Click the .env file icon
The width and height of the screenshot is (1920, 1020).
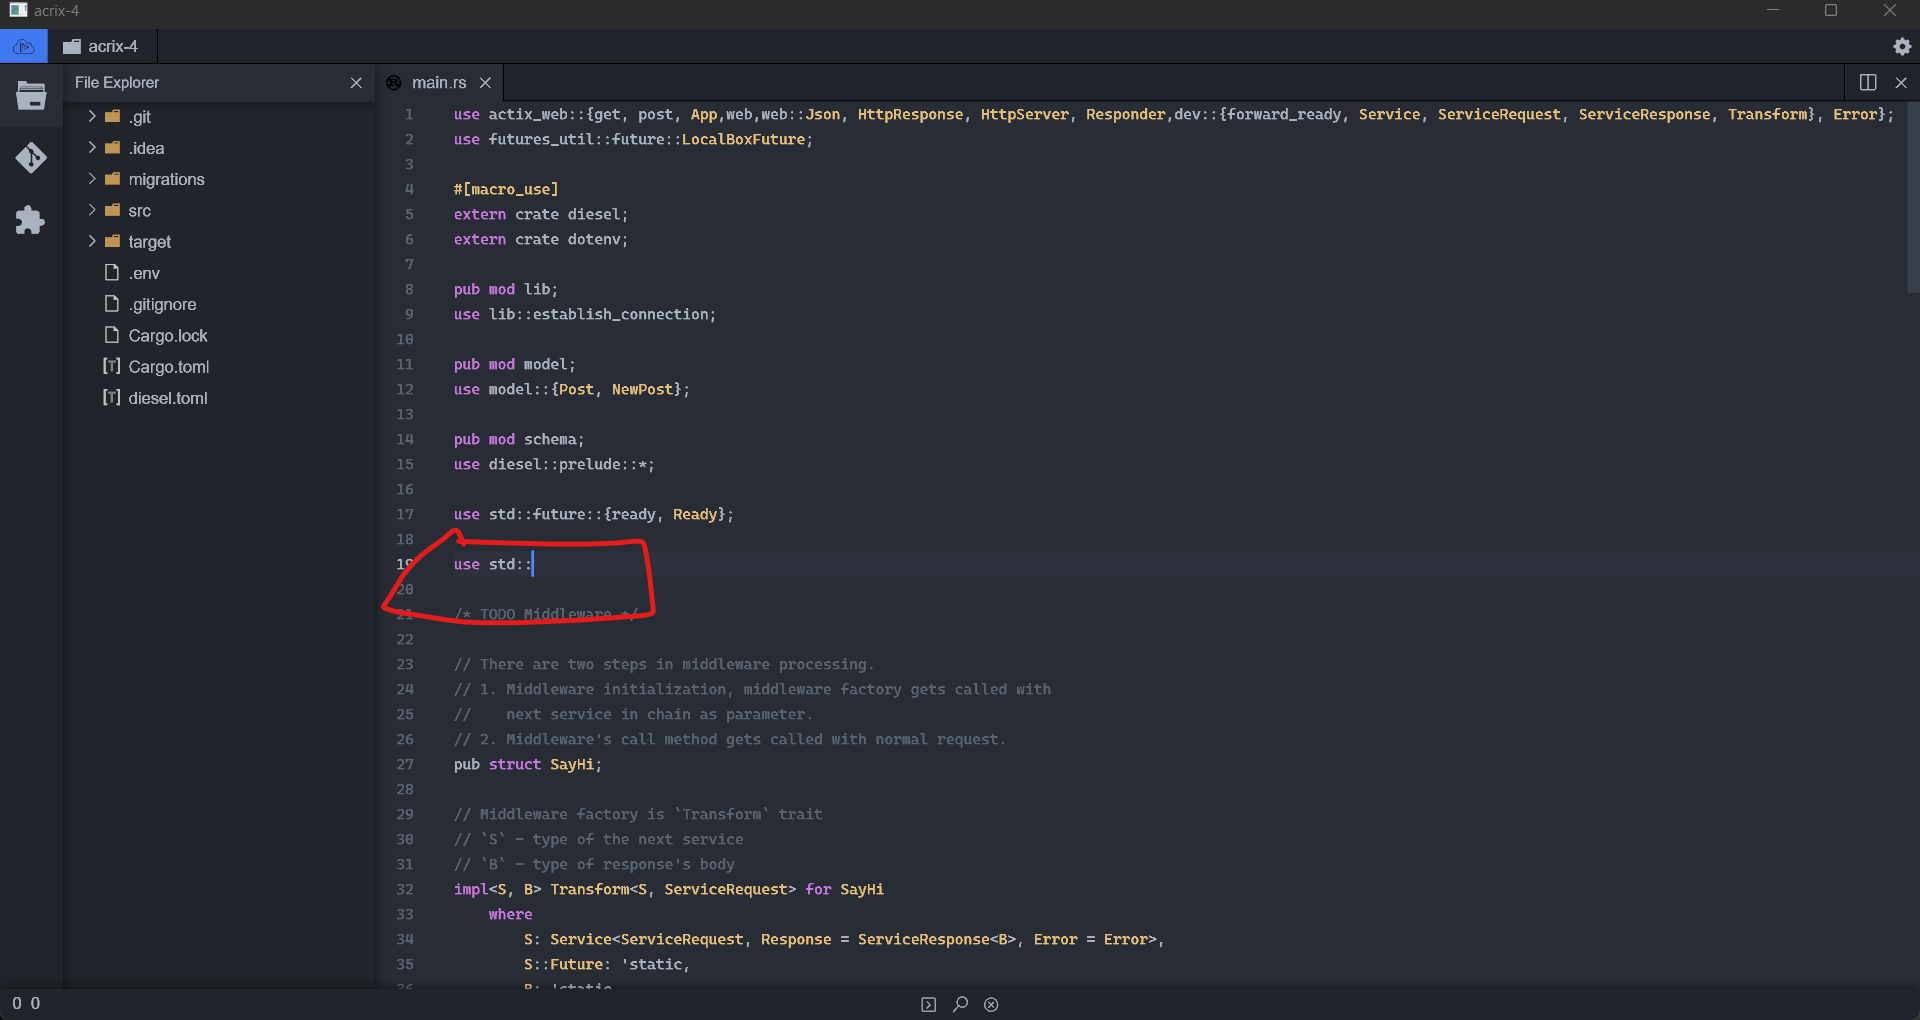pos(112,272)
